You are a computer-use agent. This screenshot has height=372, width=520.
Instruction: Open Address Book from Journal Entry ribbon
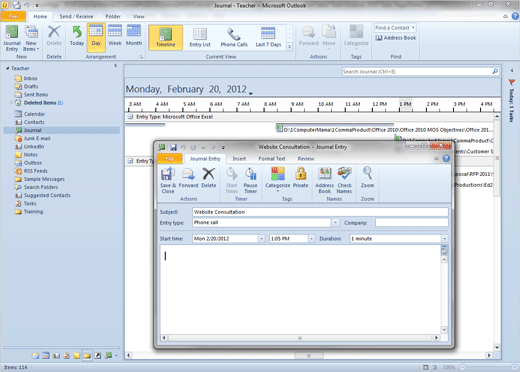click(x=324, y=180)
